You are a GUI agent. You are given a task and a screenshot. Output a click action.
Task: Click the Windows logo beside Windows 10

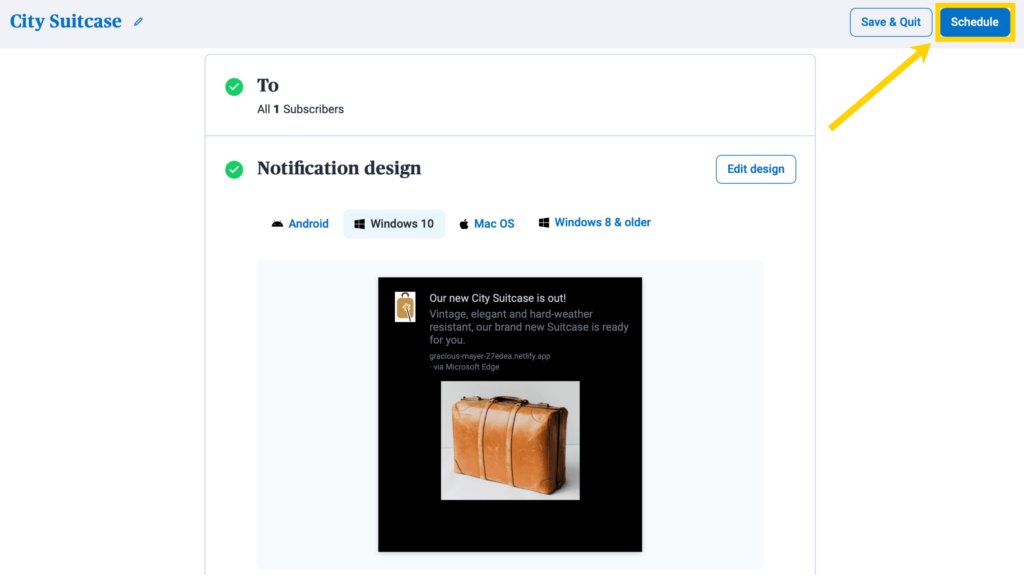click(359, 224)
